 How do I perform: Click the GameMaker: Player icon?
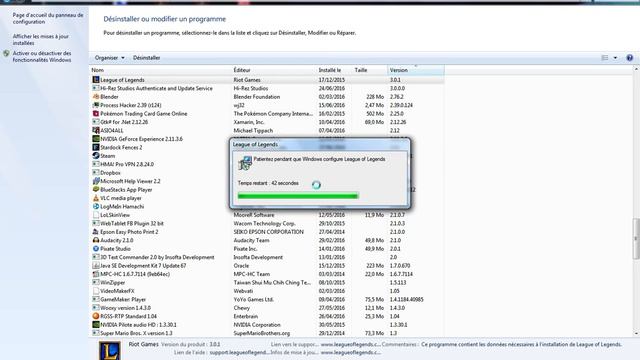96,299
